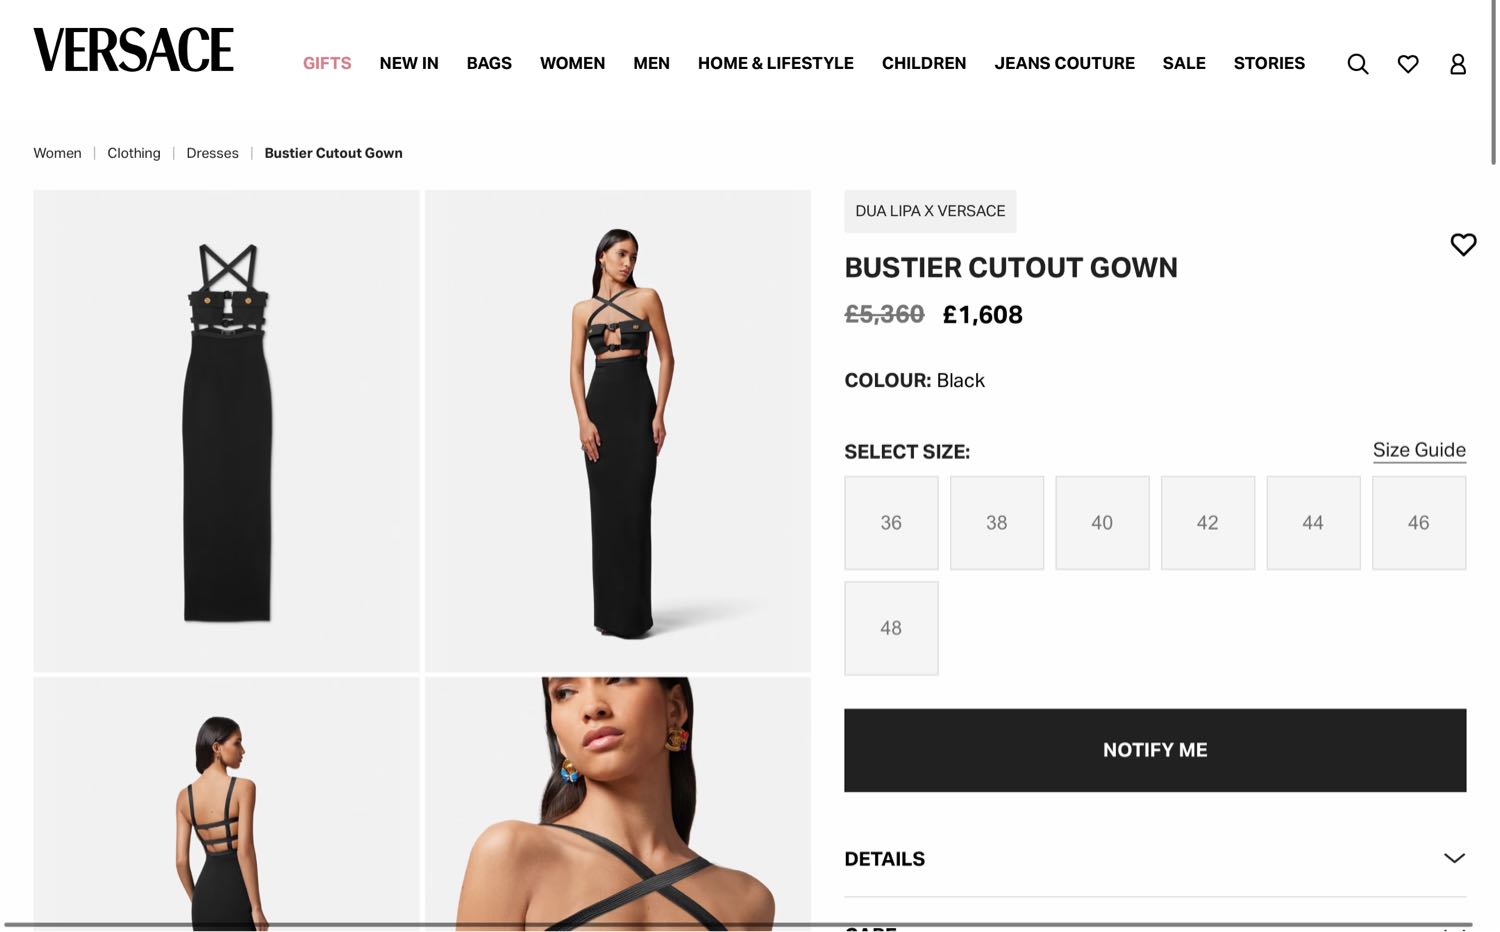Open the Size Guide link
The width and height of the screenshot is (1500, 932).
(1419, 450)
